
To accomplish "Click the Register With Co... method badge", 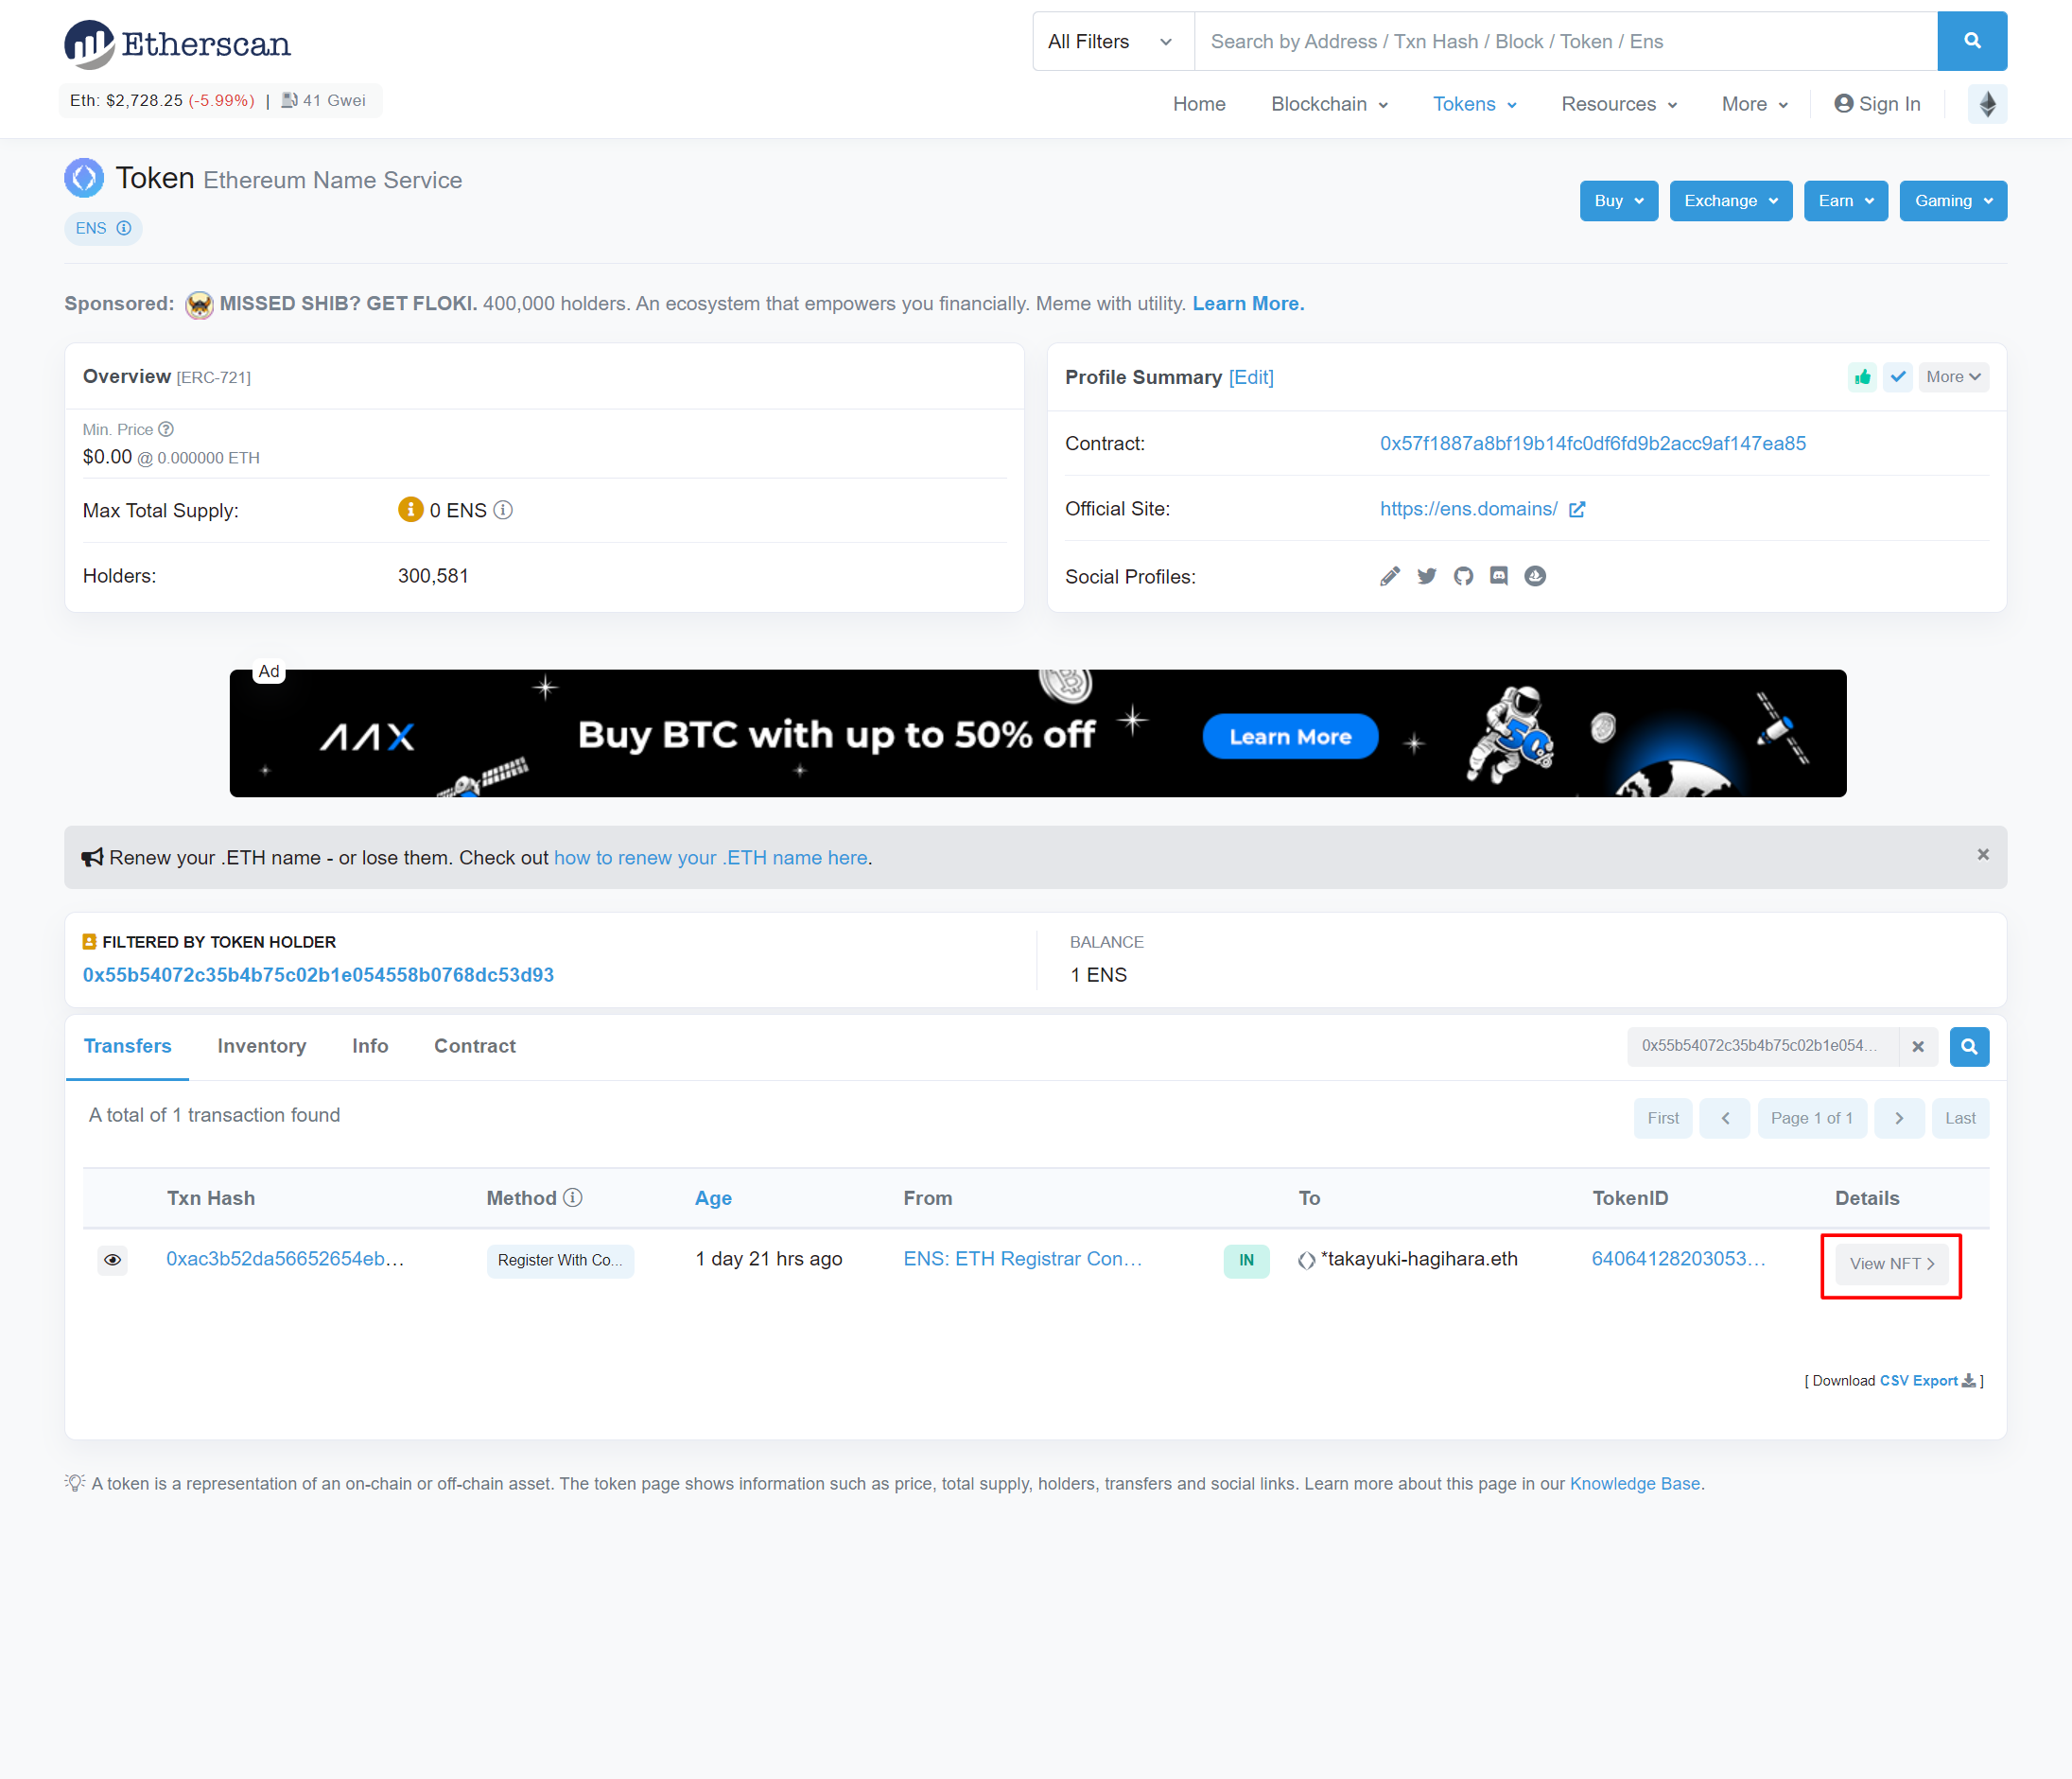I will pyautogui.click(x=560, y=1260).
